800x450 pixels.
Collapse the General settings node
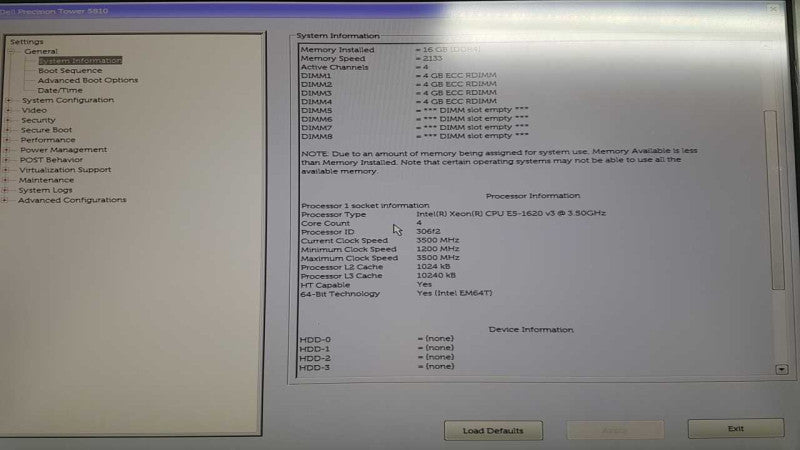(x=12, y=52)
